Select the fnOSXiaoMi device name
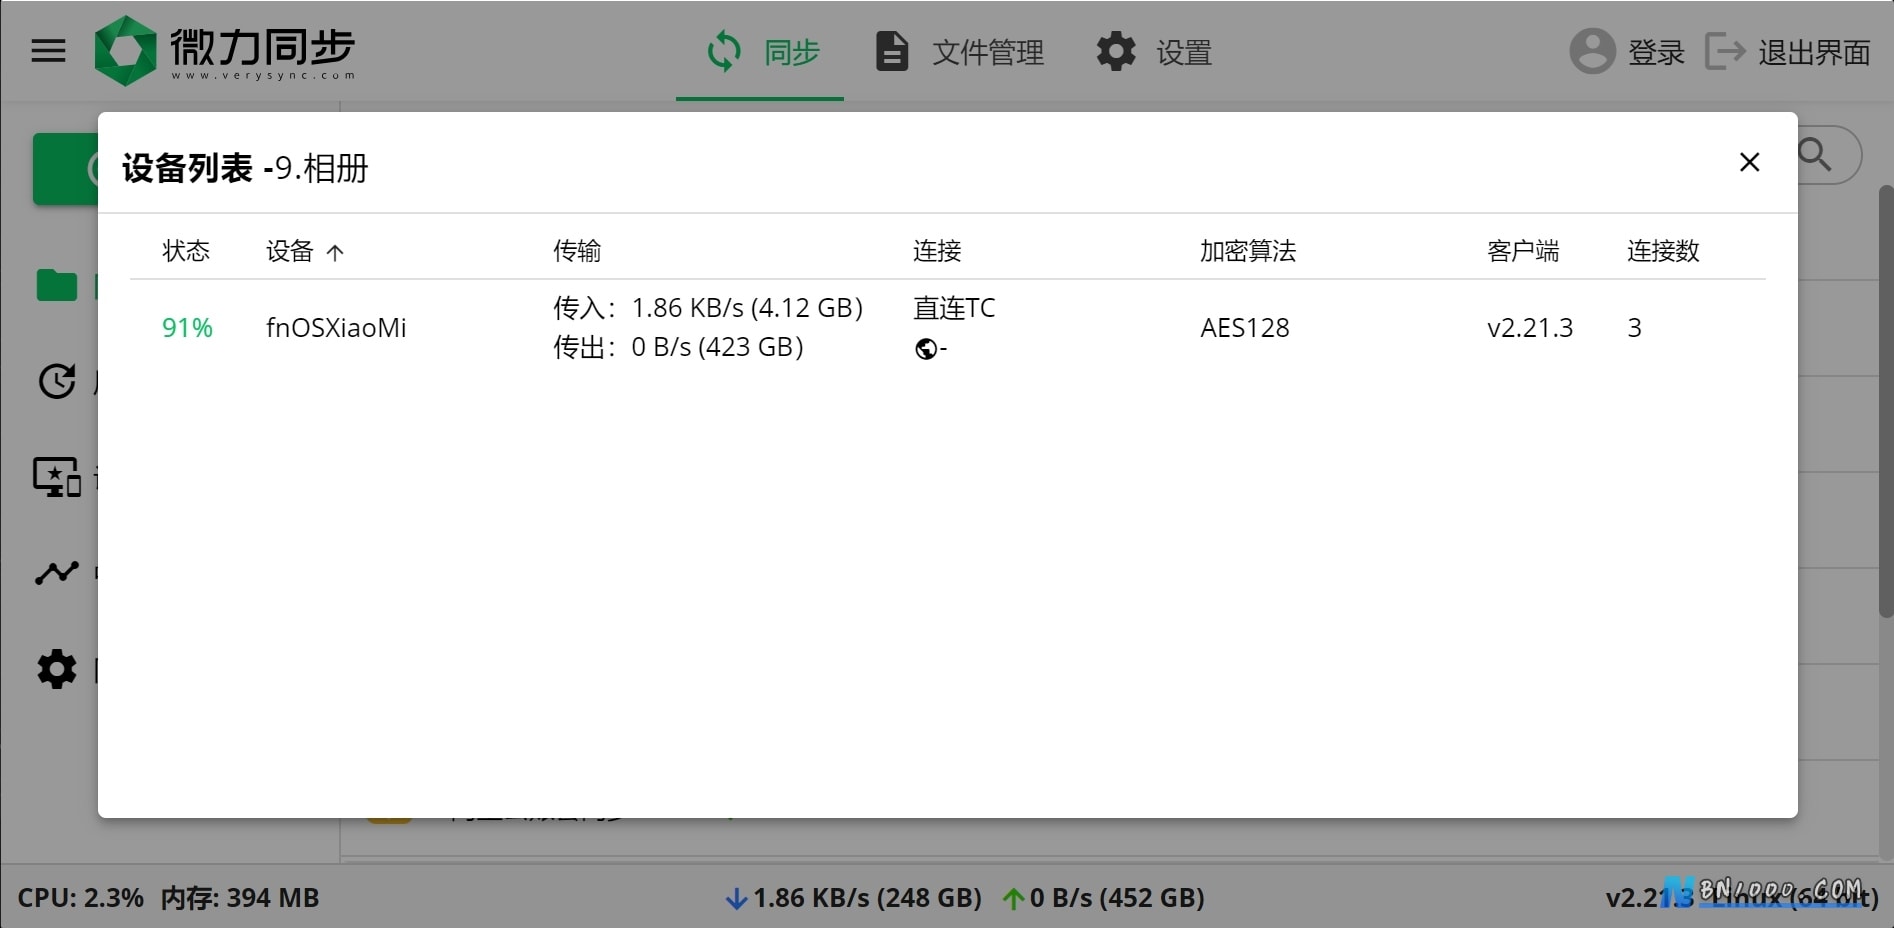 (x=336, y=328)
